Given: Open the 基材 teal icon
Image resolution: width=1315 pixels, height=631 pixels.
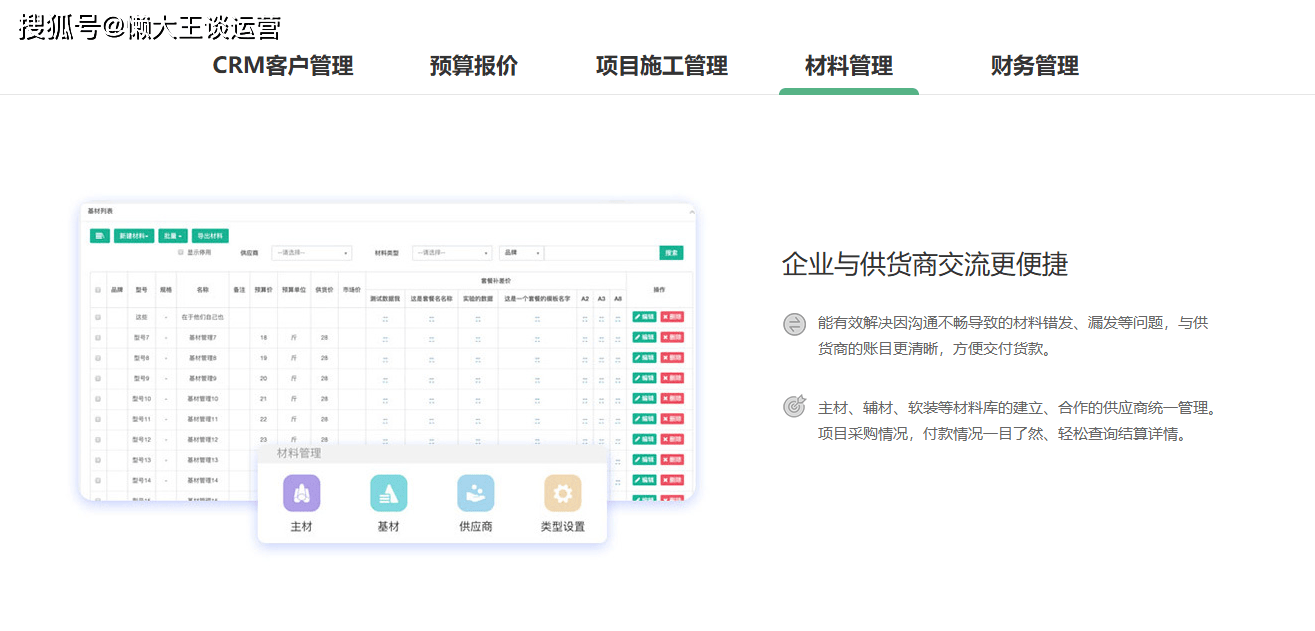Looking at the screenshot, I should point(388,493).
